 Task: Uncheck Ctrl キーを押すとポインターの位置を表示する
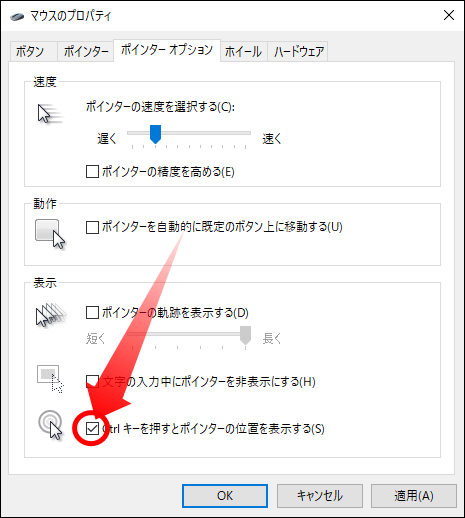(x=92, y=429)
